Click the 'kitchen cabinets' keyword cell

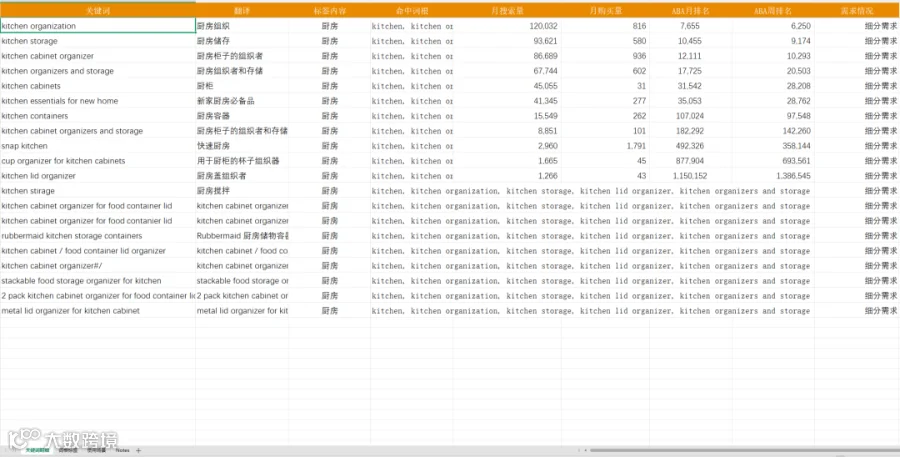[98, 86]
